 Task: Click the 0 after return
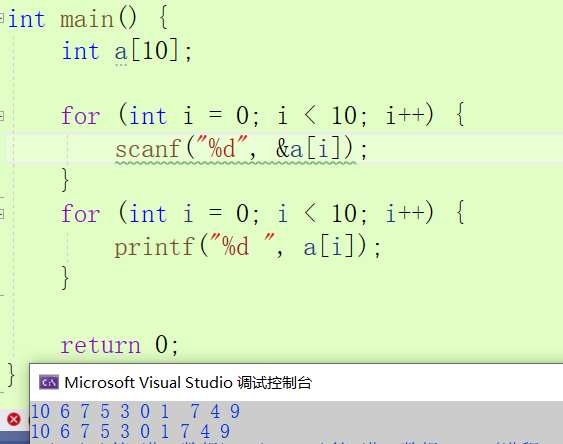pyautogui.click(x=162, y=345)
